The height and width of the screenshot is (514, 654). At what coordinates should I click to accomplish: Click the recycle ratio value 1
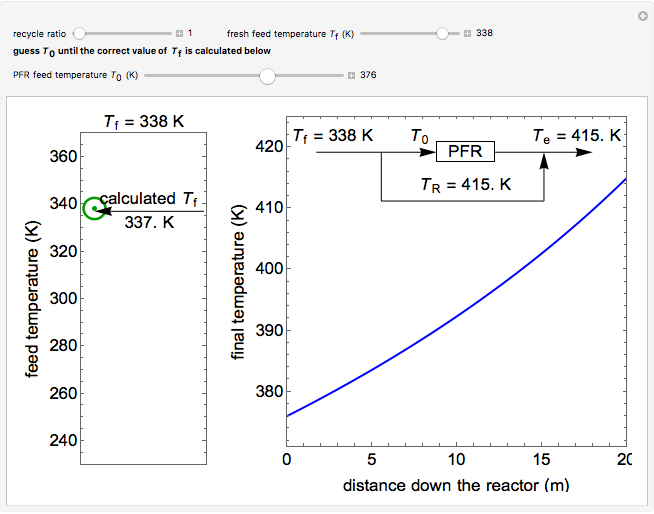click(x=191, y=33)
